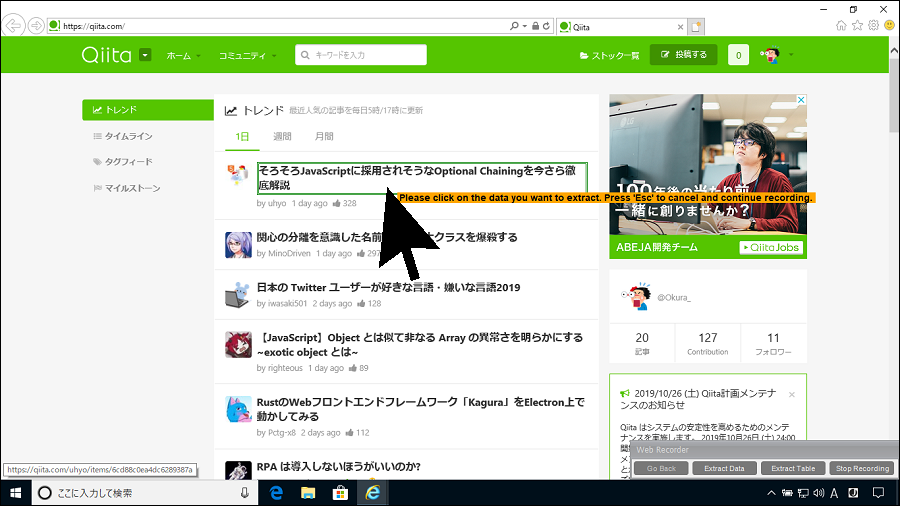Open Microsoft Store from taskbar
Screen dimensions: 900x506
click(340, 493)
